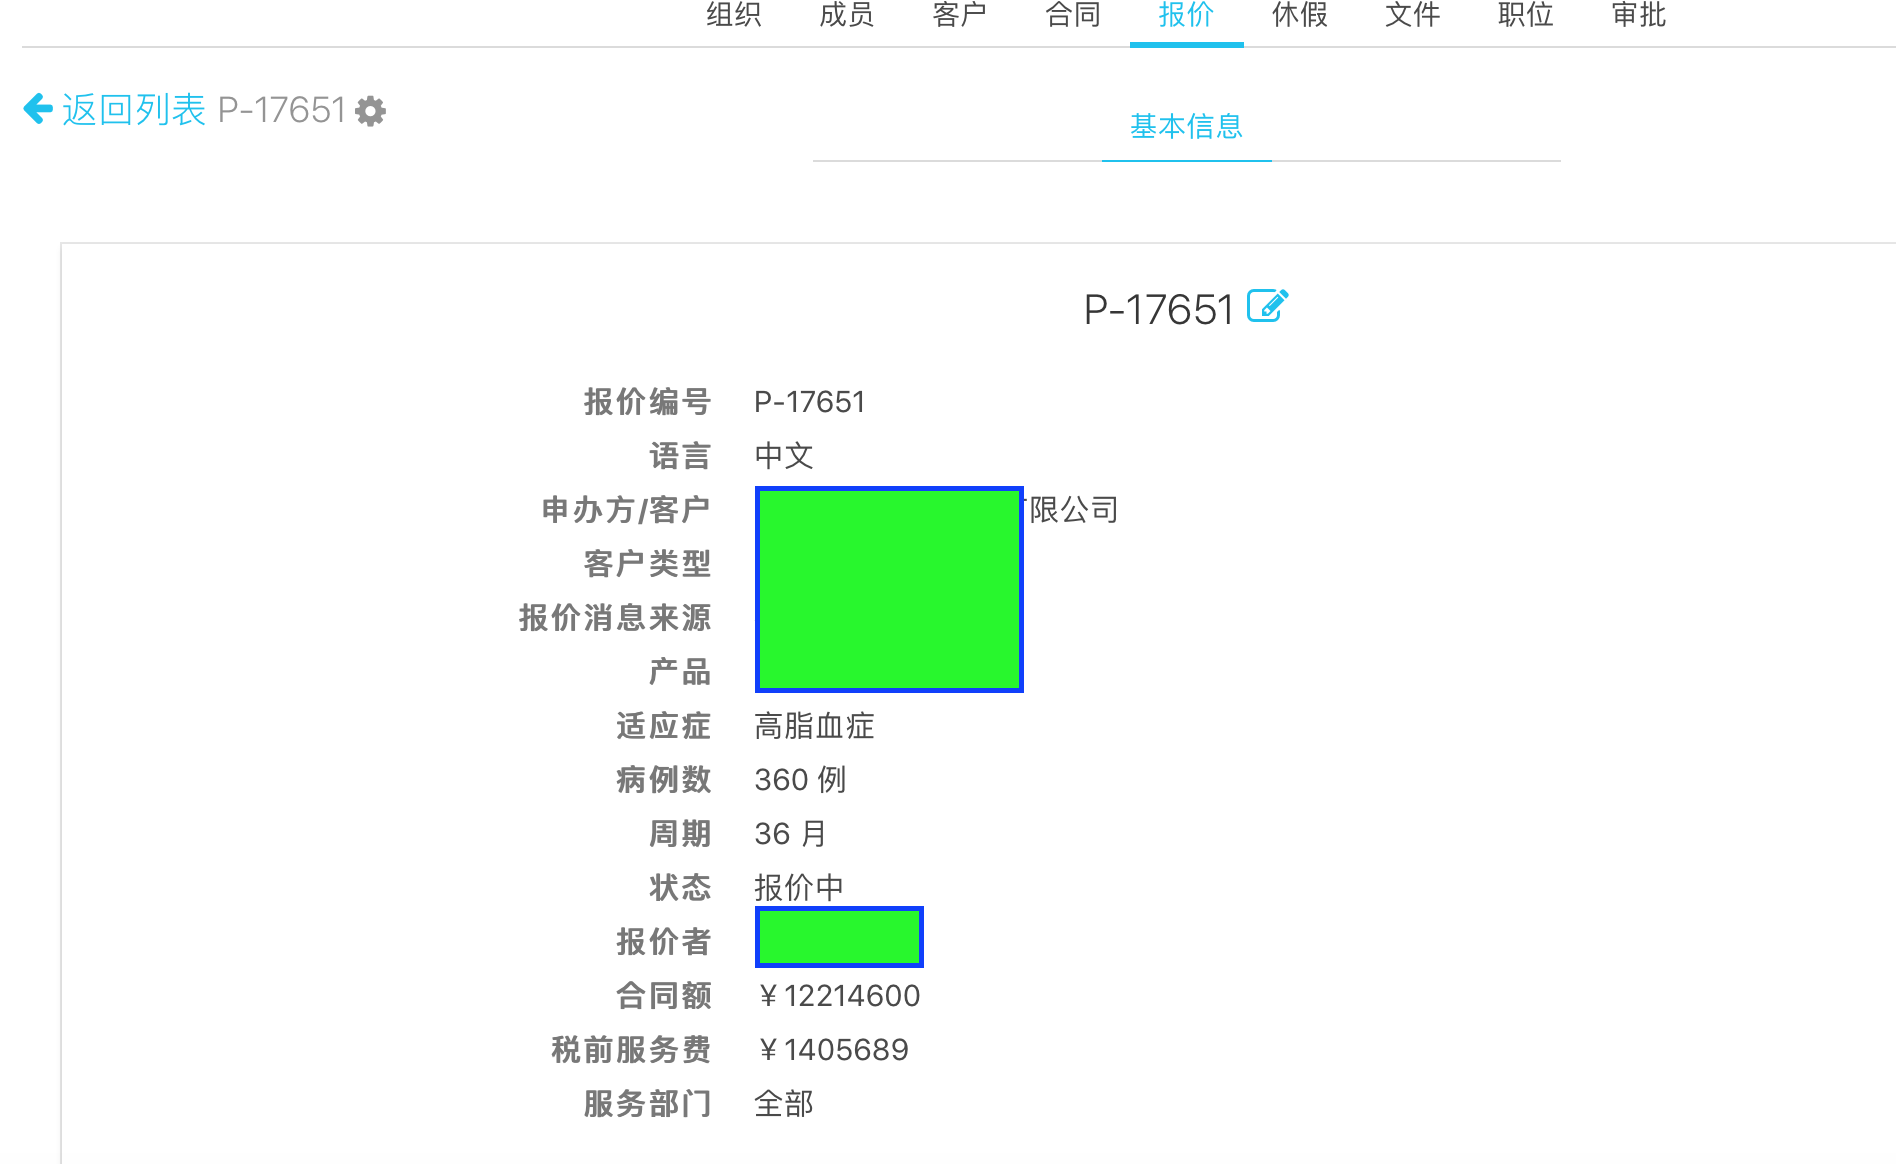Click the active 报价 tab

(1186, 15)
